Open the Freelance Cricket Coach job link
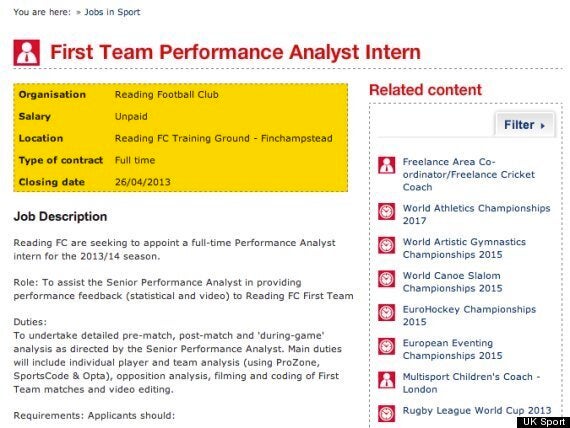570x428 pixels. click(469, 175)
